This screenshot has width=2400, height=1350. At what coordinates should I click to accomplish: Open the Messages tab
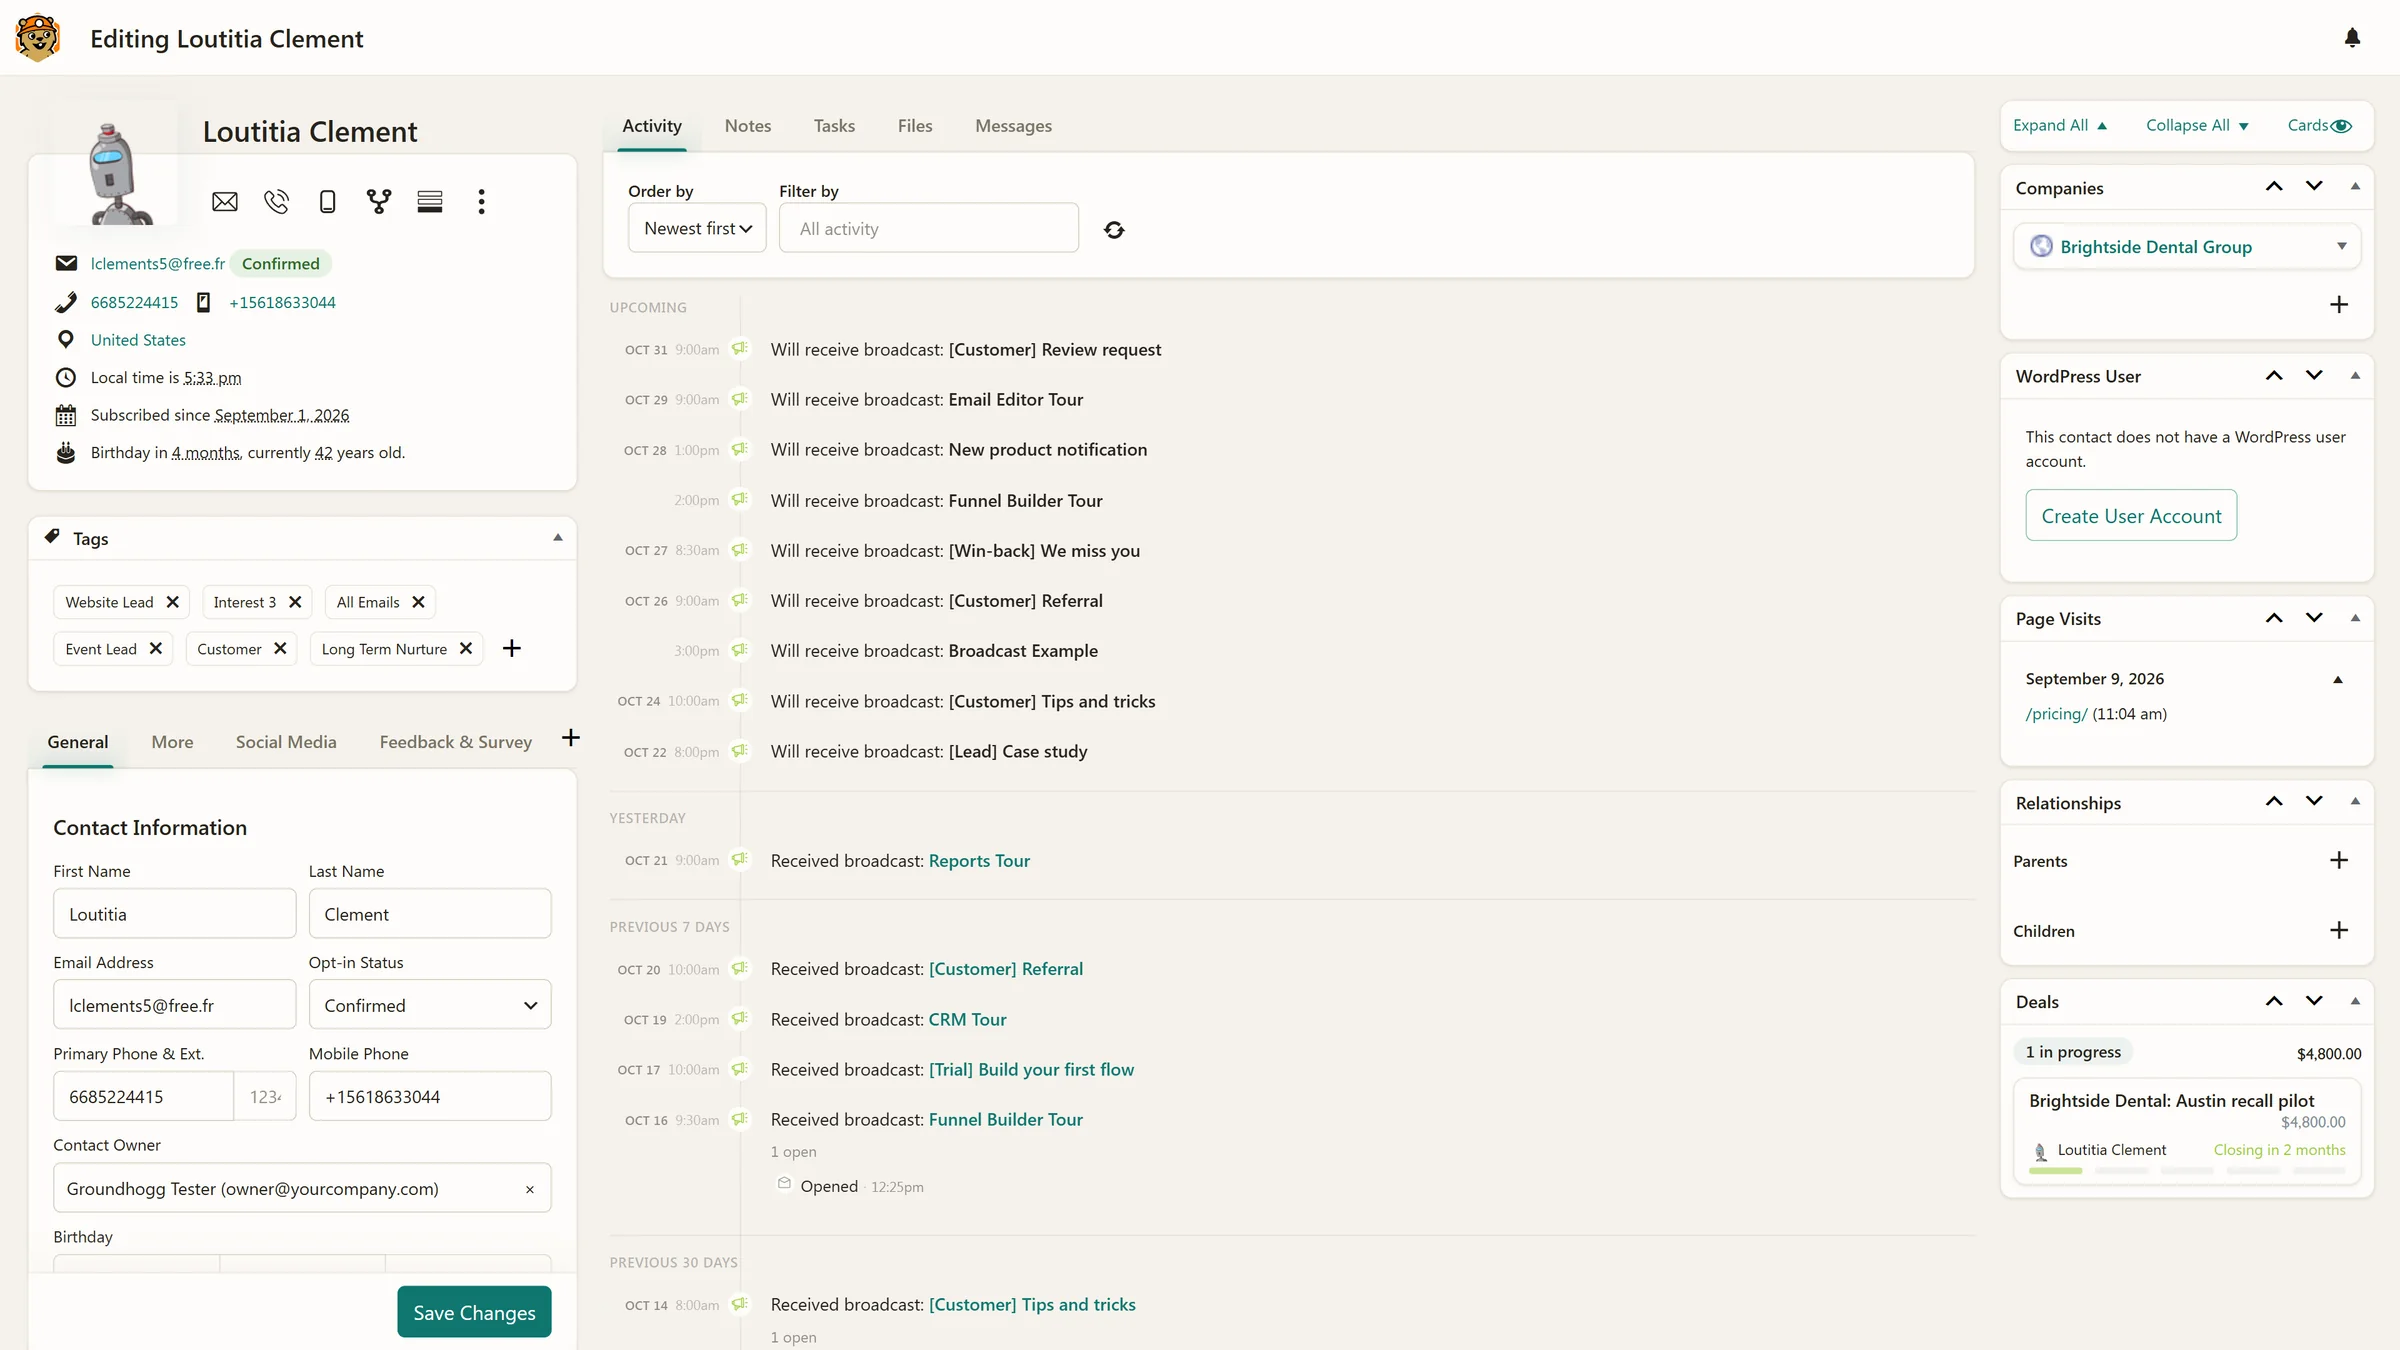point(1013,126)
